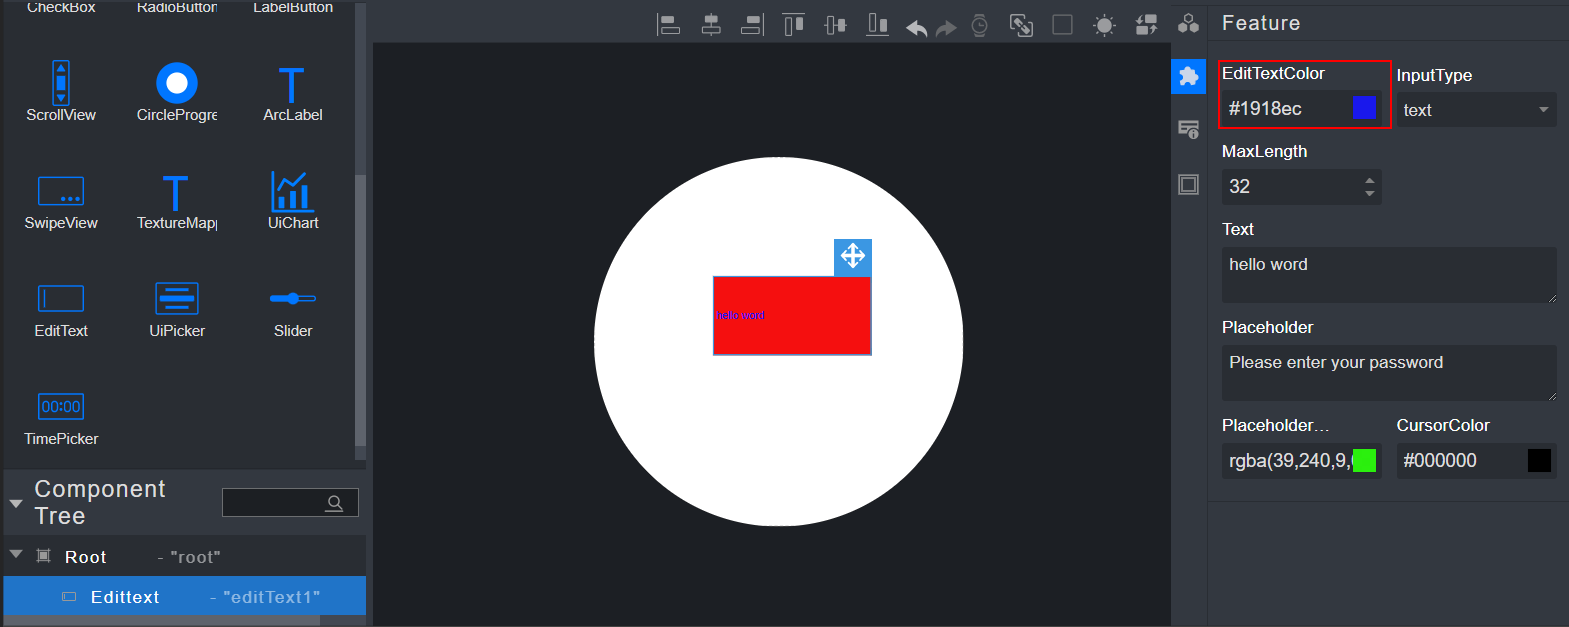Undo the last action
Viewport: 1569px width, 627px height.
tap(916, 27)
